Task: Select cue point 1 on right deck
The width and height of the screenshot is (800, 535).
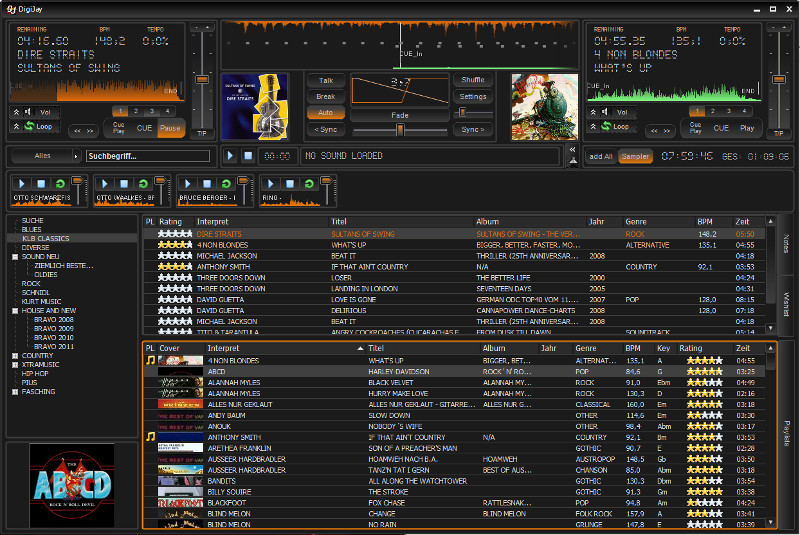Action: click(697, 111)
